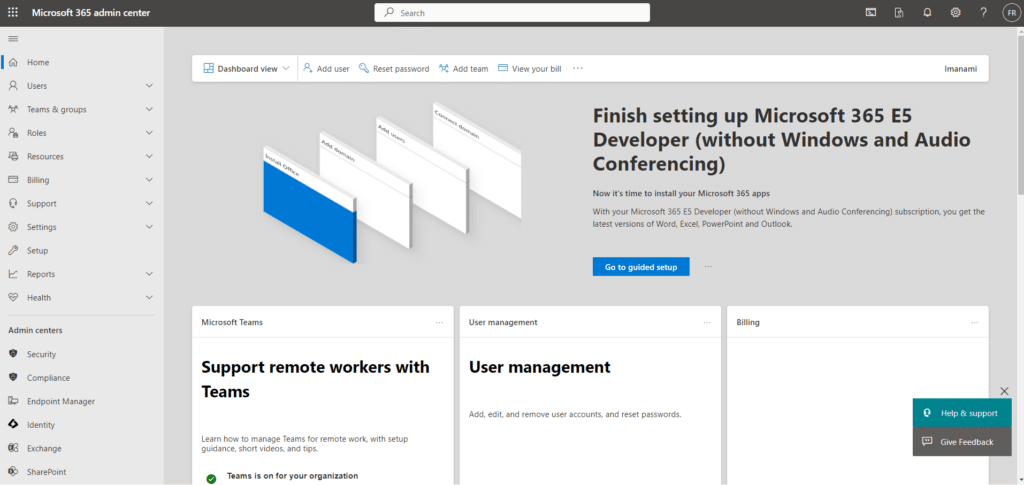Click the Health heart icon in the sidebar
The height and width of the screenshot is (485, 1024).
click(x=13, y=297)
